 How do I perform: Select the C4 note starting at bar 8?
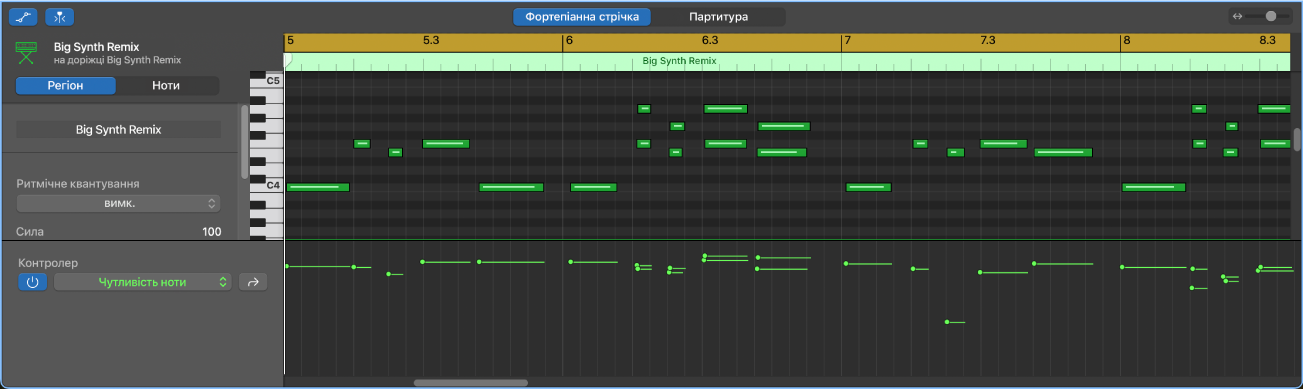click(x=1153, y=187)
